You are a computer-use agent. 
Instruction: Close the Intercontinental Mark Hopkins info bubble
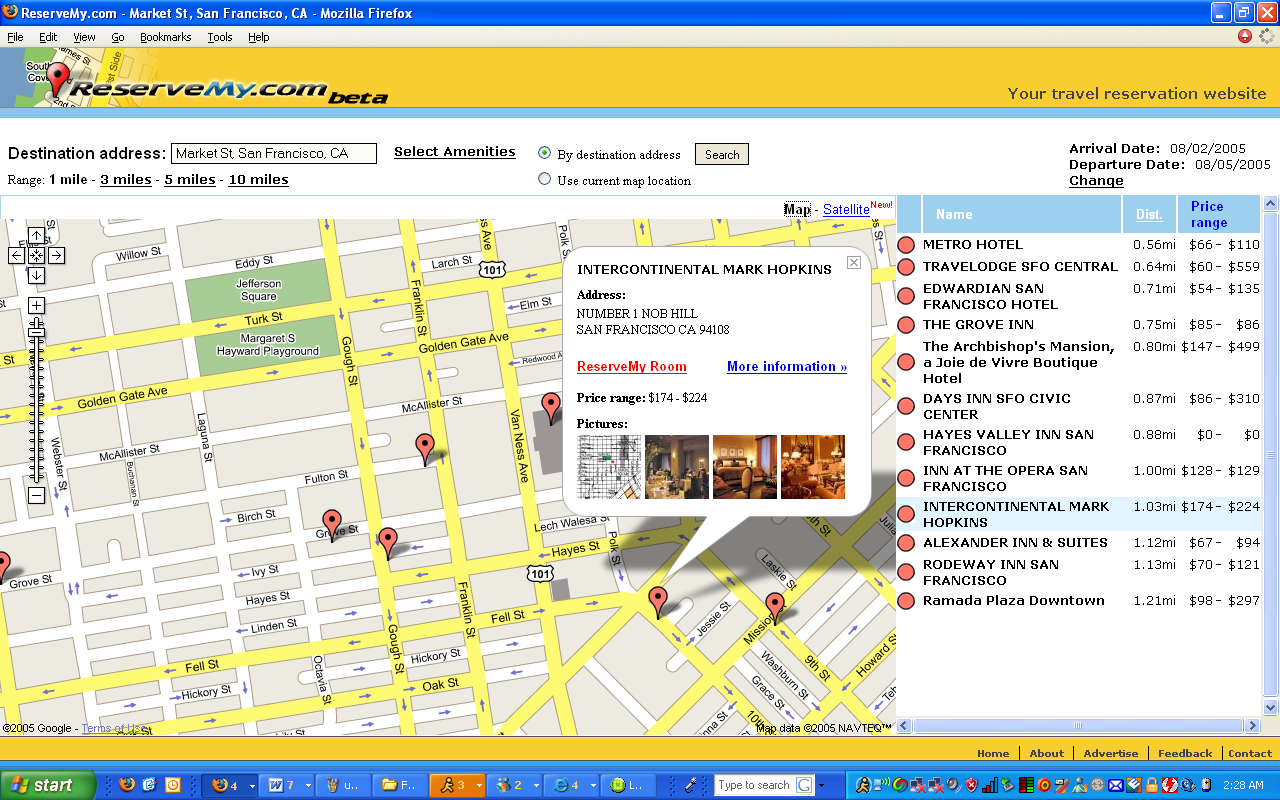[854, 262]
